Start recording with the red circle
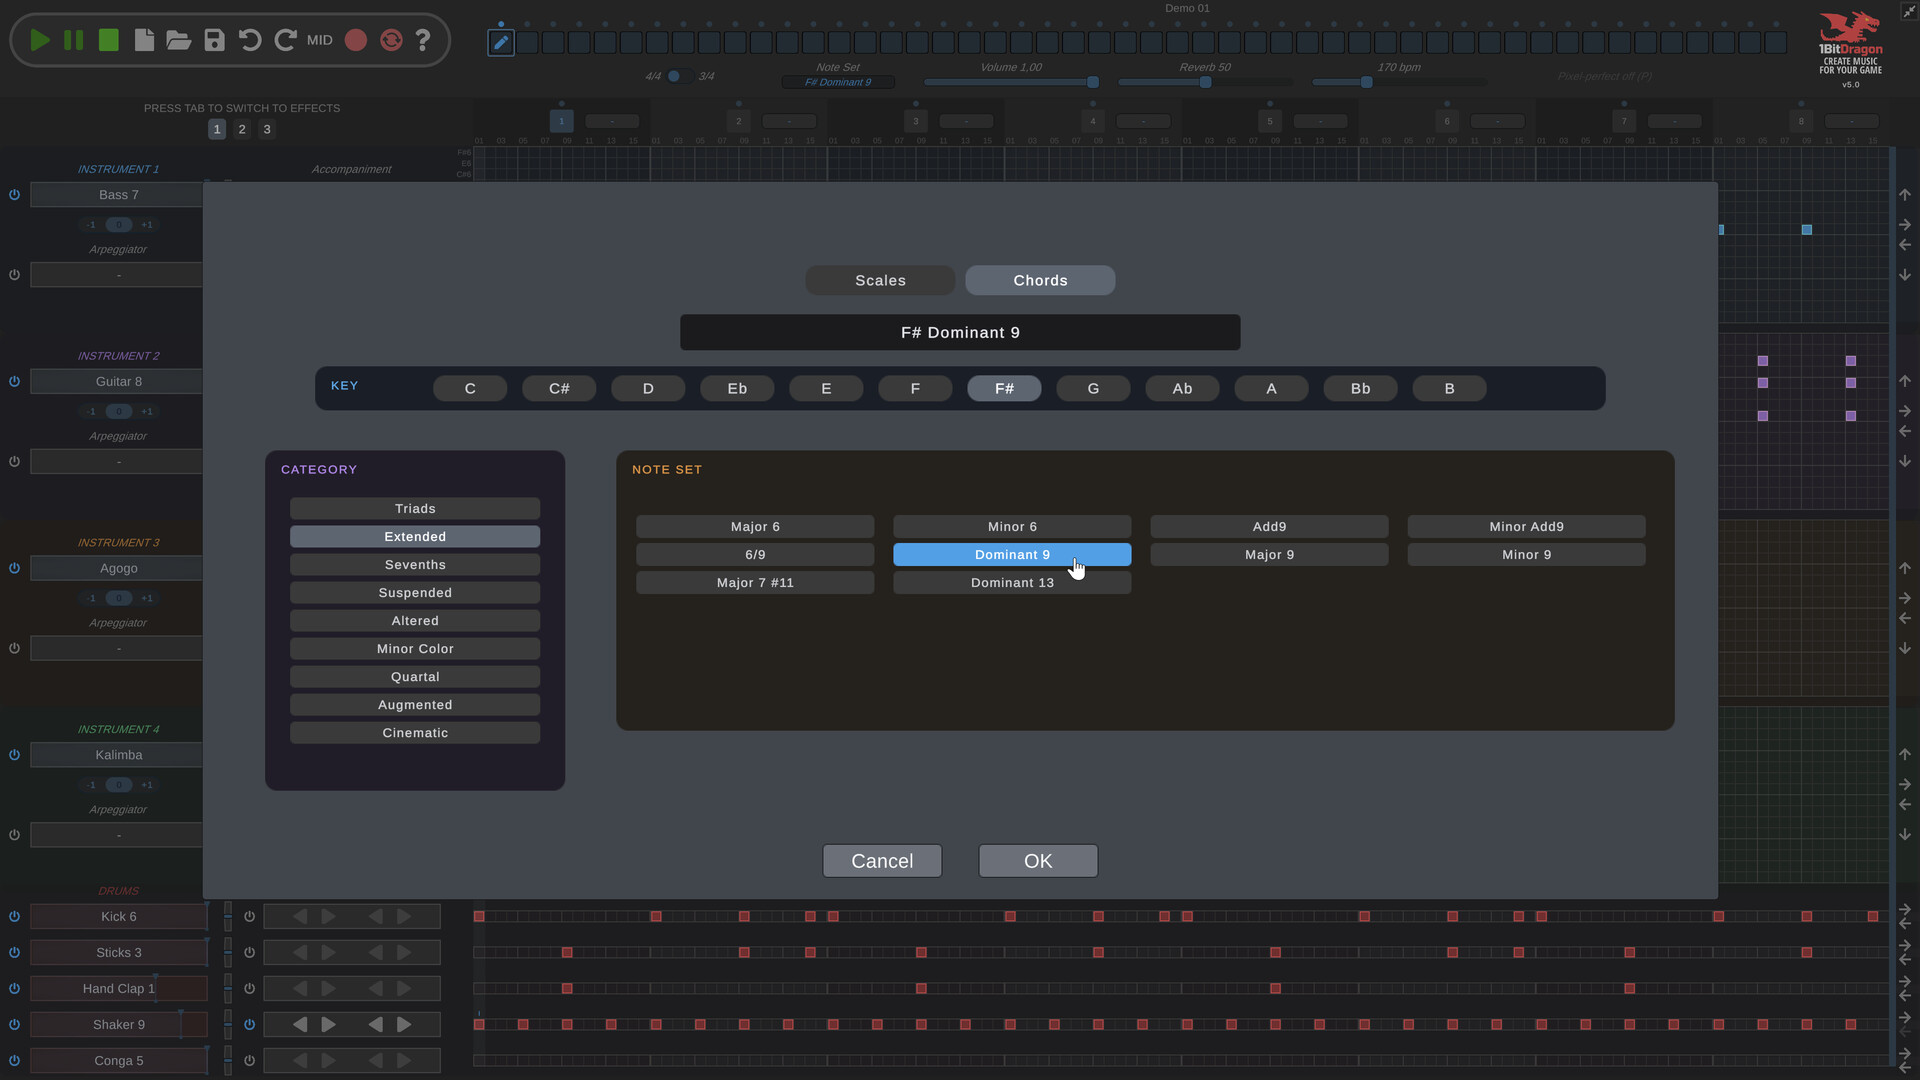This screenshot has width=1920, height=1080. [x=356, y=40]
